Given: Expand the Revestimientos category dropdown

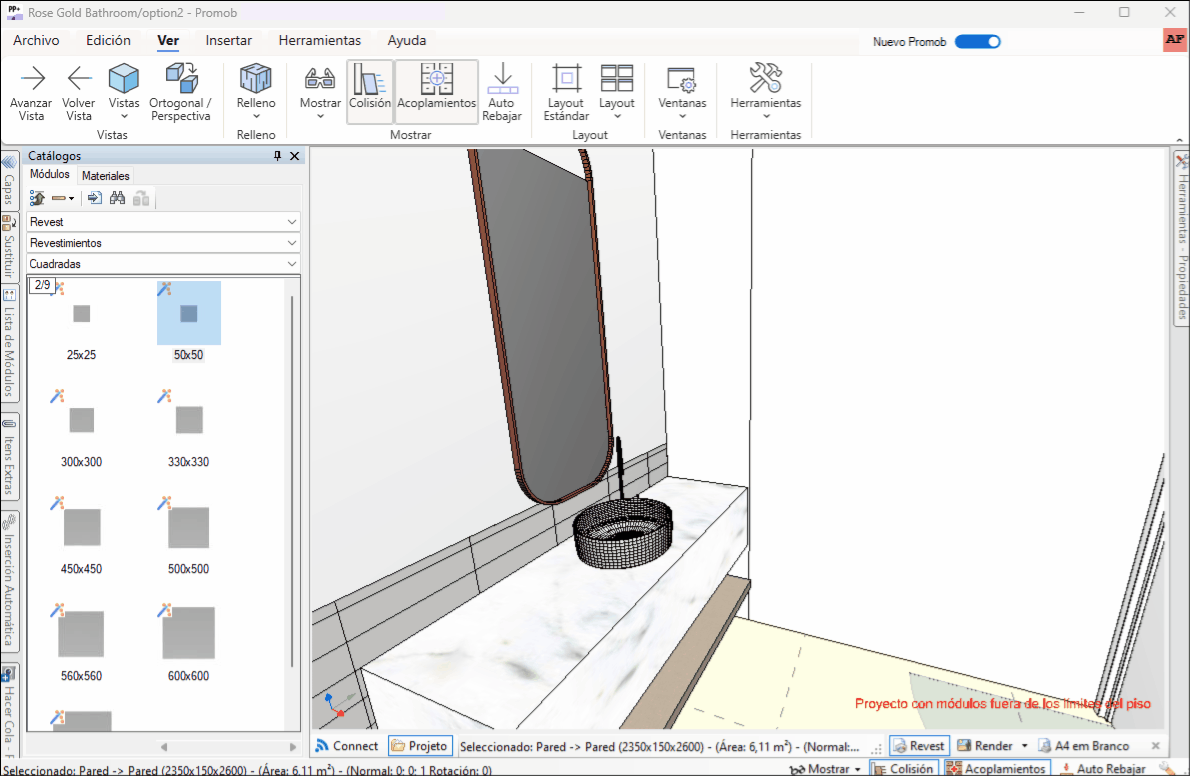Looking at the screenshot, I should pyautogui.click(x=163, y=243).
